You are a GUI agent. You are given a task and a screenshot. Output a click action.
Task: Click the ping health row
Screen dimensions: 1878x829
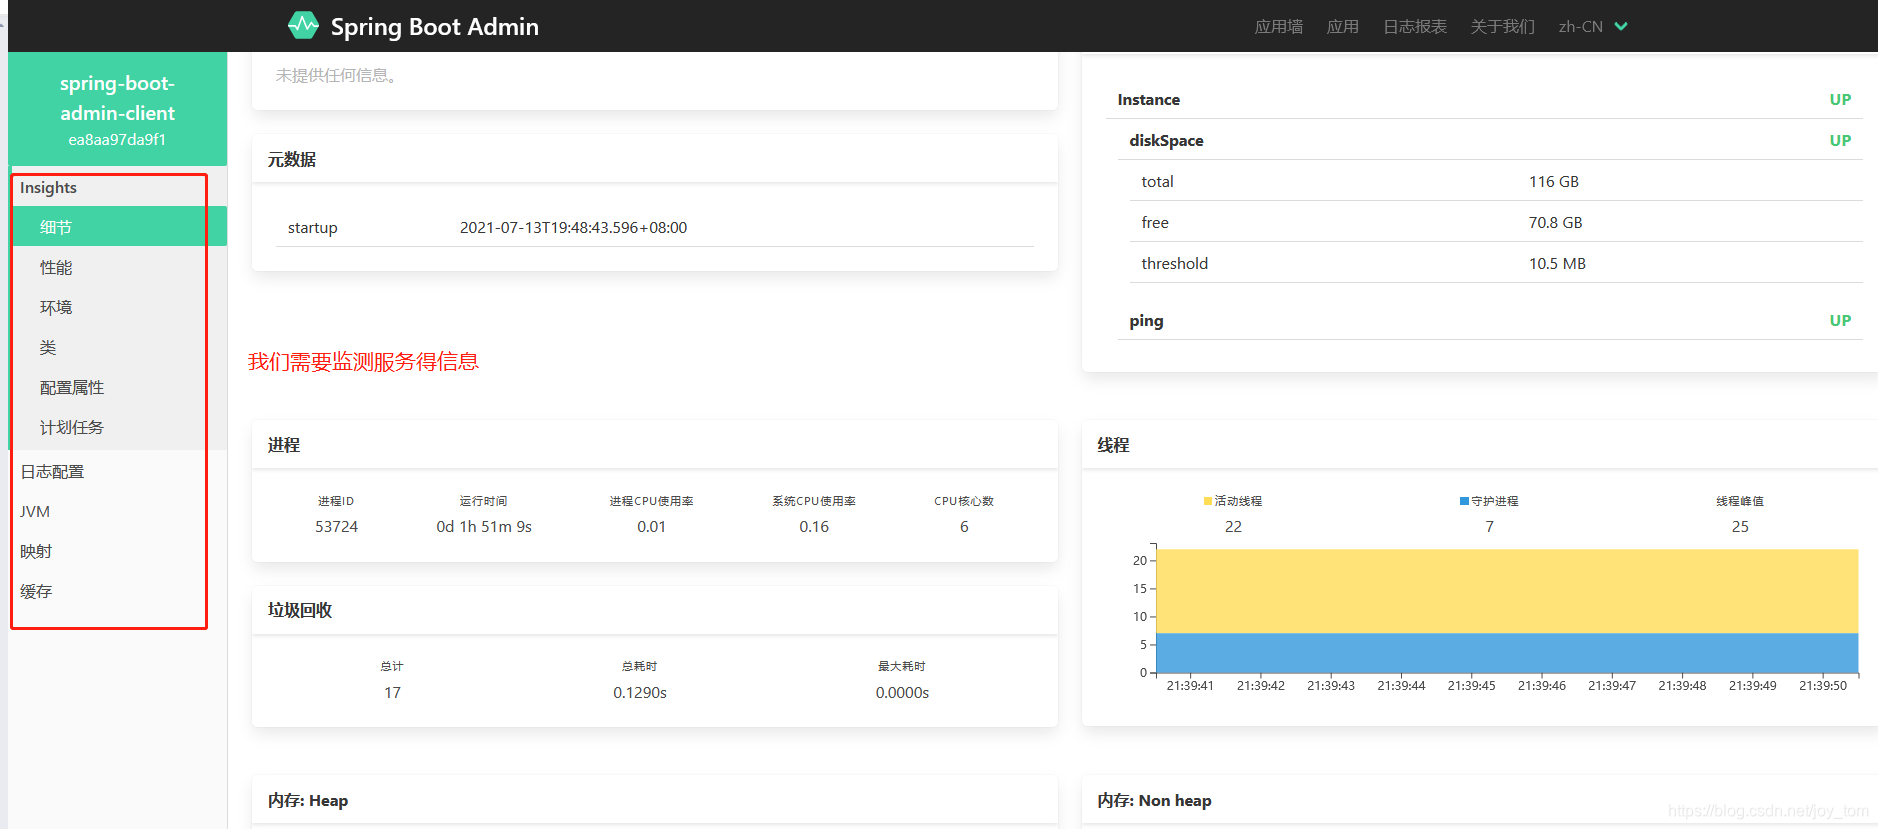[1490, 320]
